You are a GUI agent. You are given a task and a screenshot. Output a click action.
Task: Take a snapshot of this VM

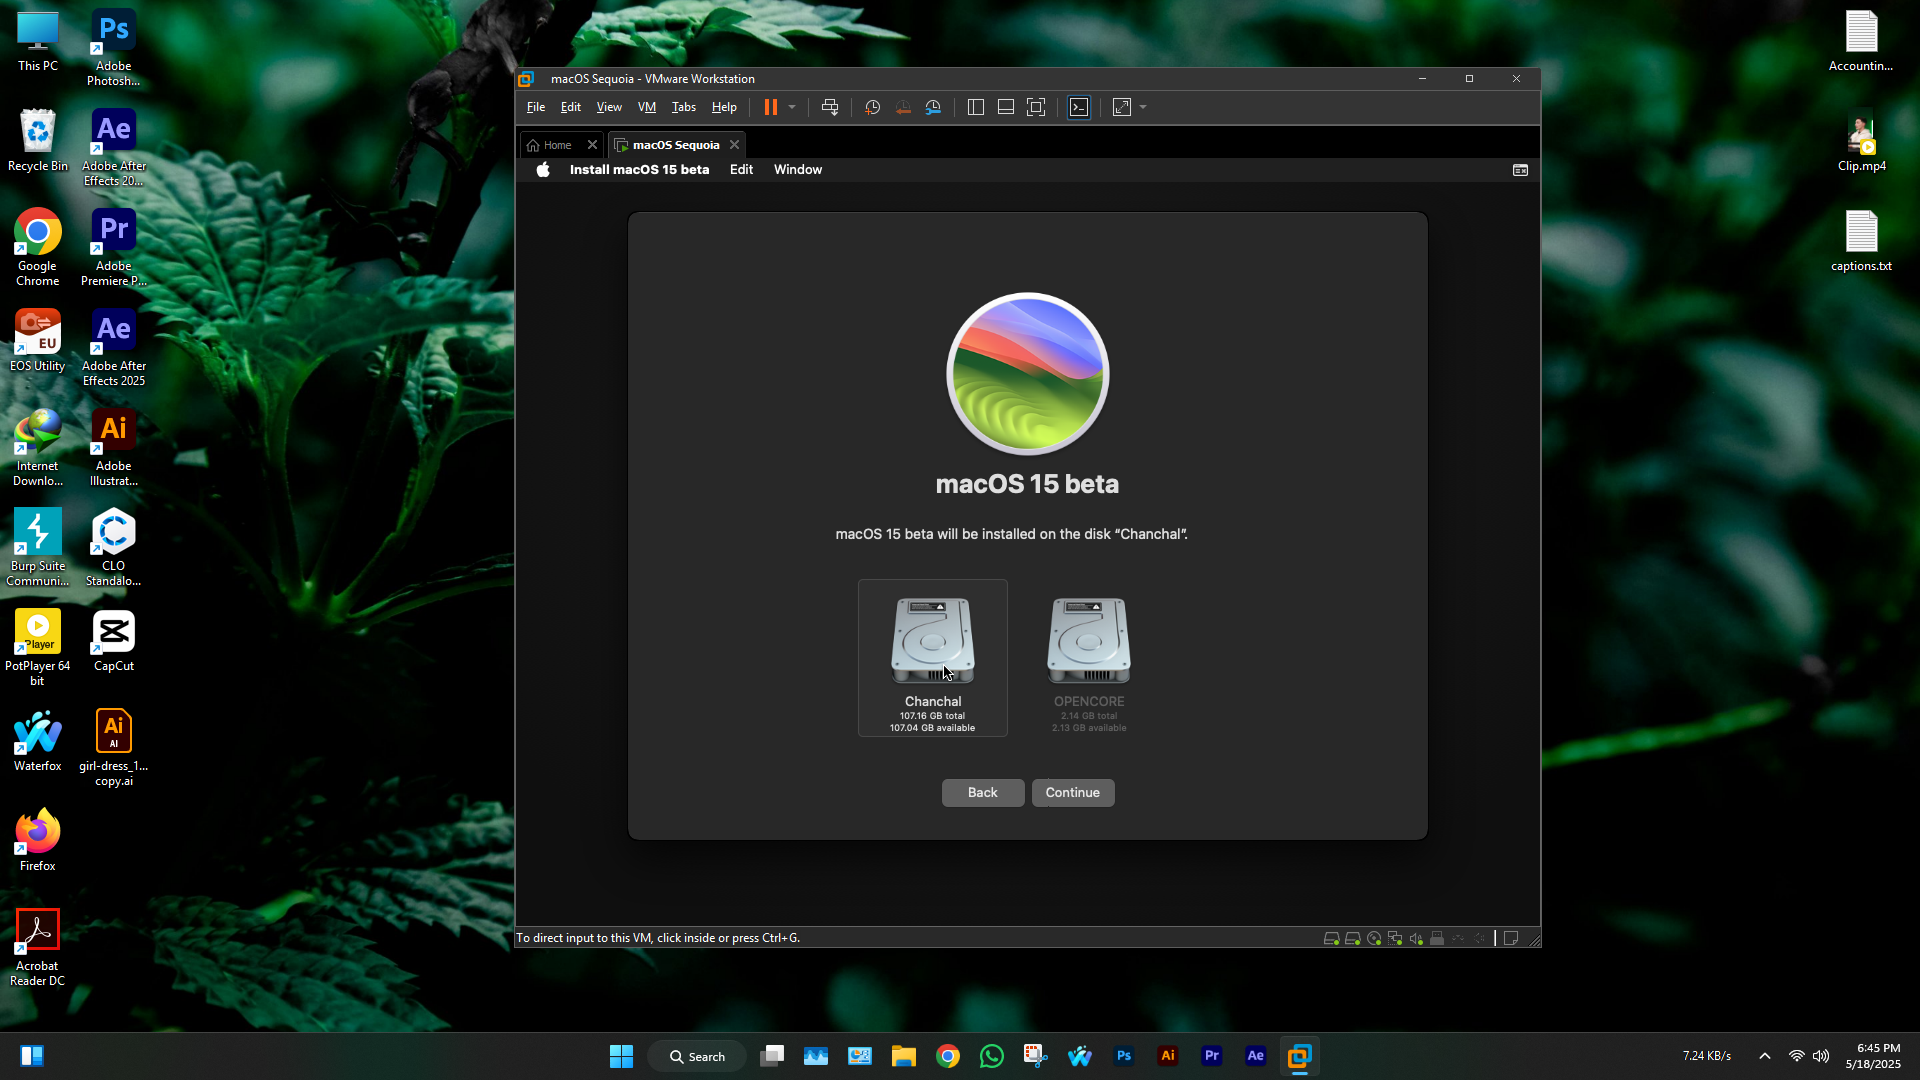coord(872,107)
